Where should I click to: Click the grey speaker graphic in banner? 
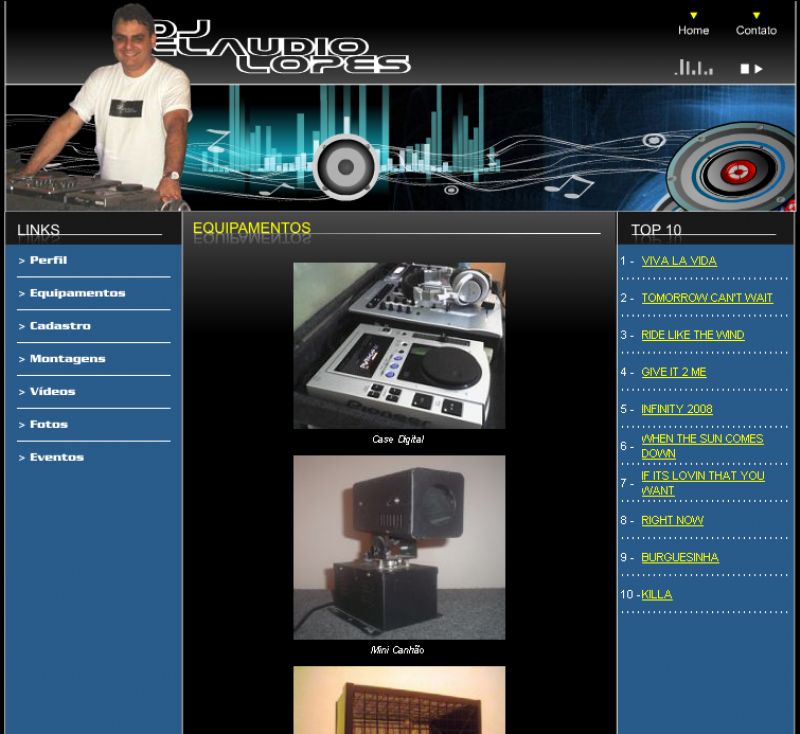[346, 167]
